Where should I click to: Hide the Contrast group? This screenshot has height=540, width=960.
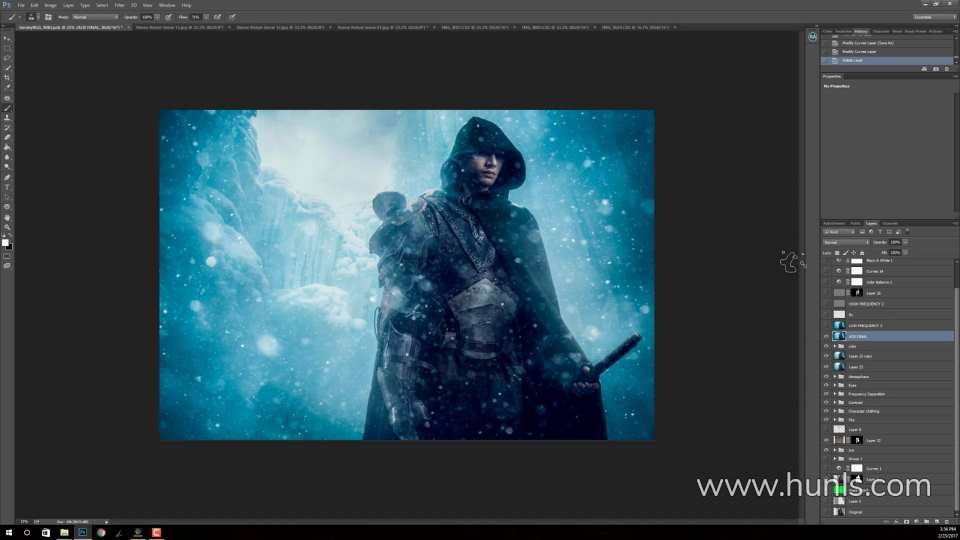click(827, 402)
